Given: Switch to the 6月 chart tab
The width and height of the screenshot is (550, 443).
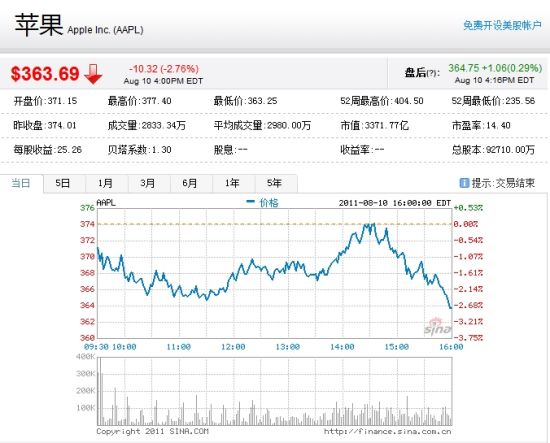Looking at the screenshot, I should coord(190,183).
